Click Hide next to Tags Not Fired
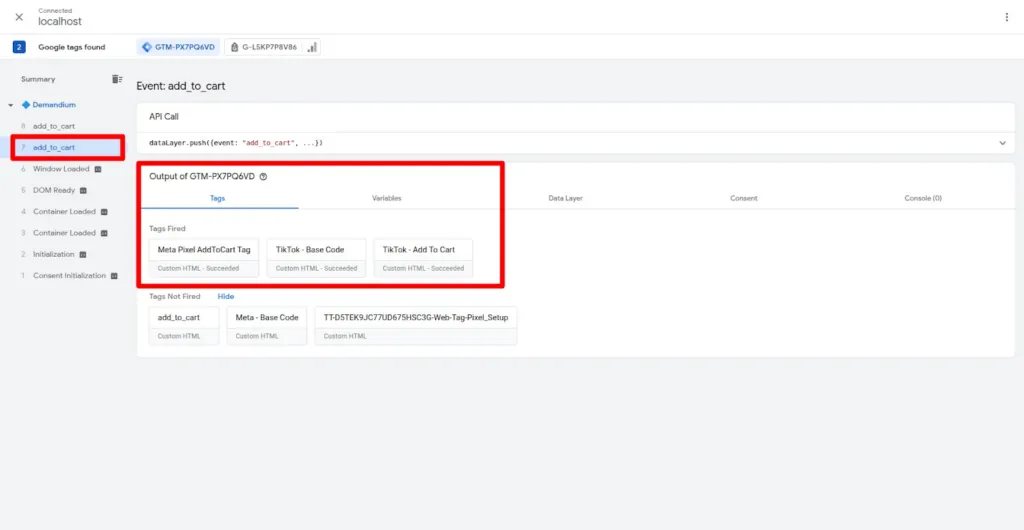1024x530 pixels. click(x=225, y=296)
